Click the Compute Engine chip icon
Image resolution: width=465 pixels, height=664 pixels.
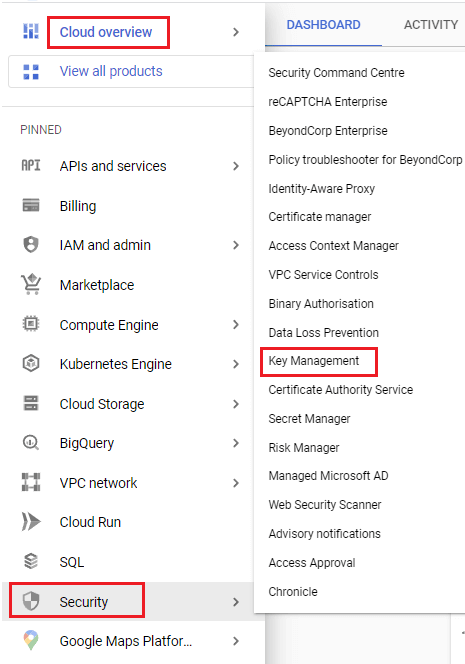[x=31, y=324]
